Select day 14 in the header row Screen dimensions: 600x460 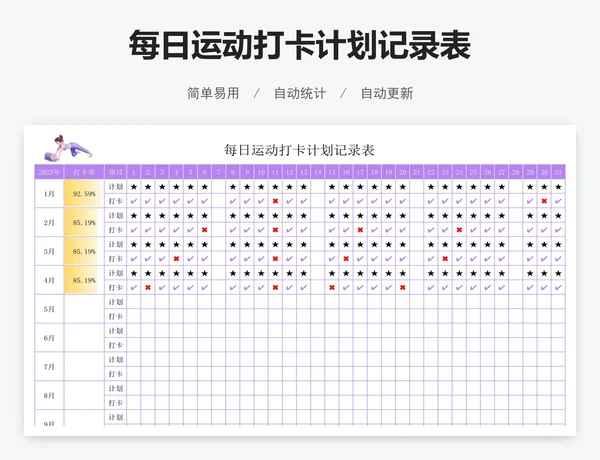(x=318, y=172)
